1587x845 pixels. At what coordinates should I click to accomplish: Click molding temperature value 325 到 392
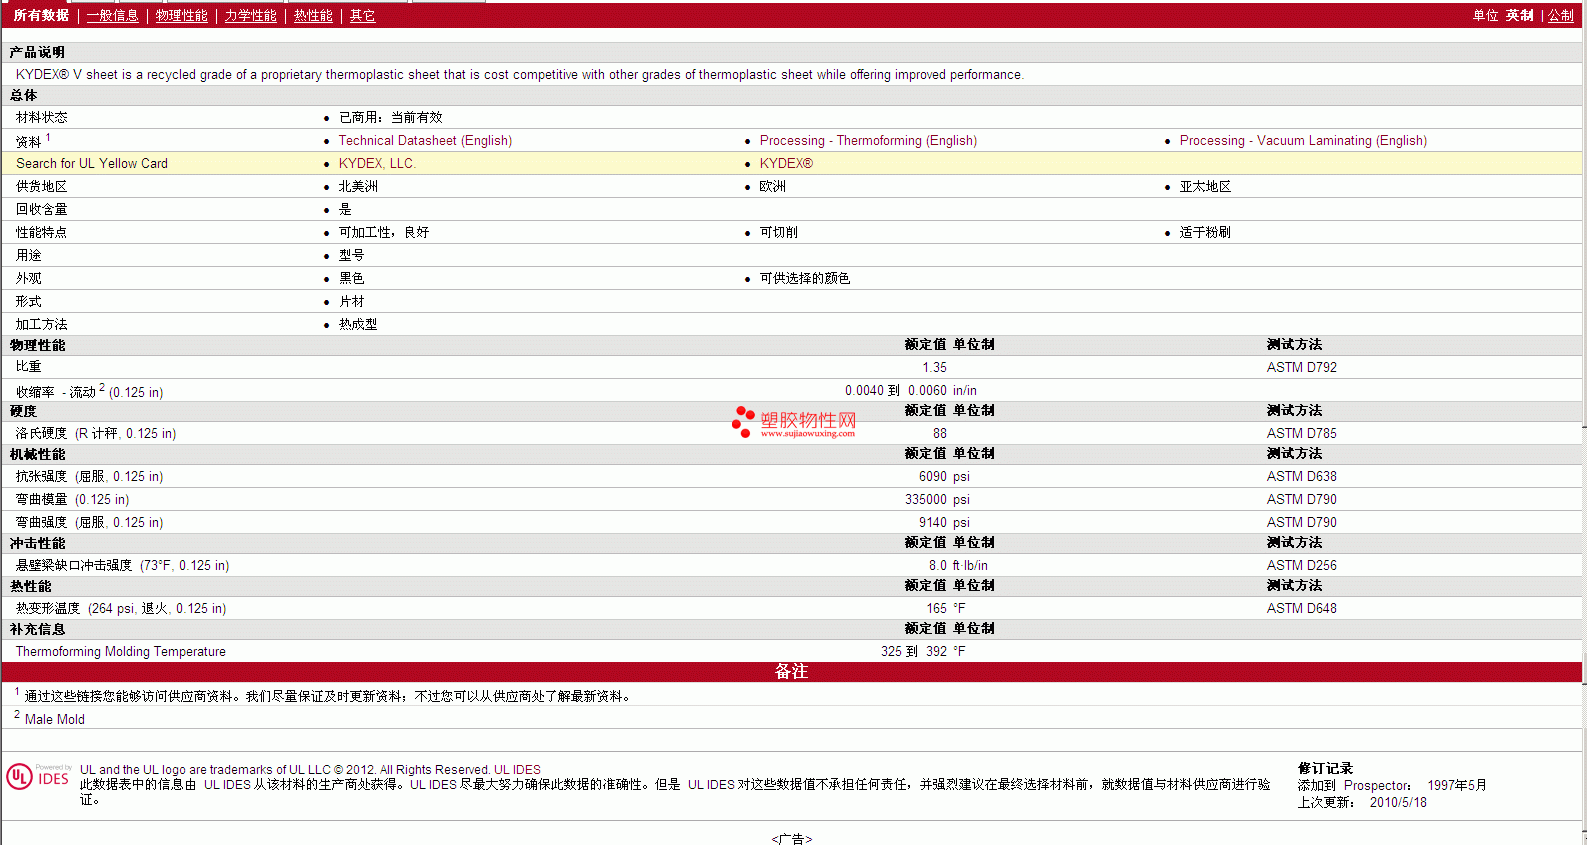914,652
